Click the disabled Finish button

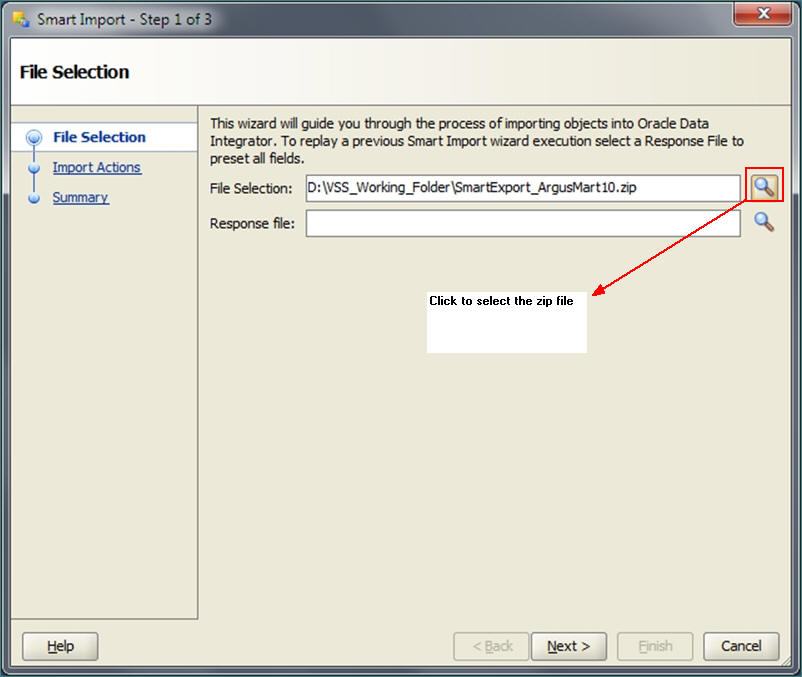click(x=655, y=646)
